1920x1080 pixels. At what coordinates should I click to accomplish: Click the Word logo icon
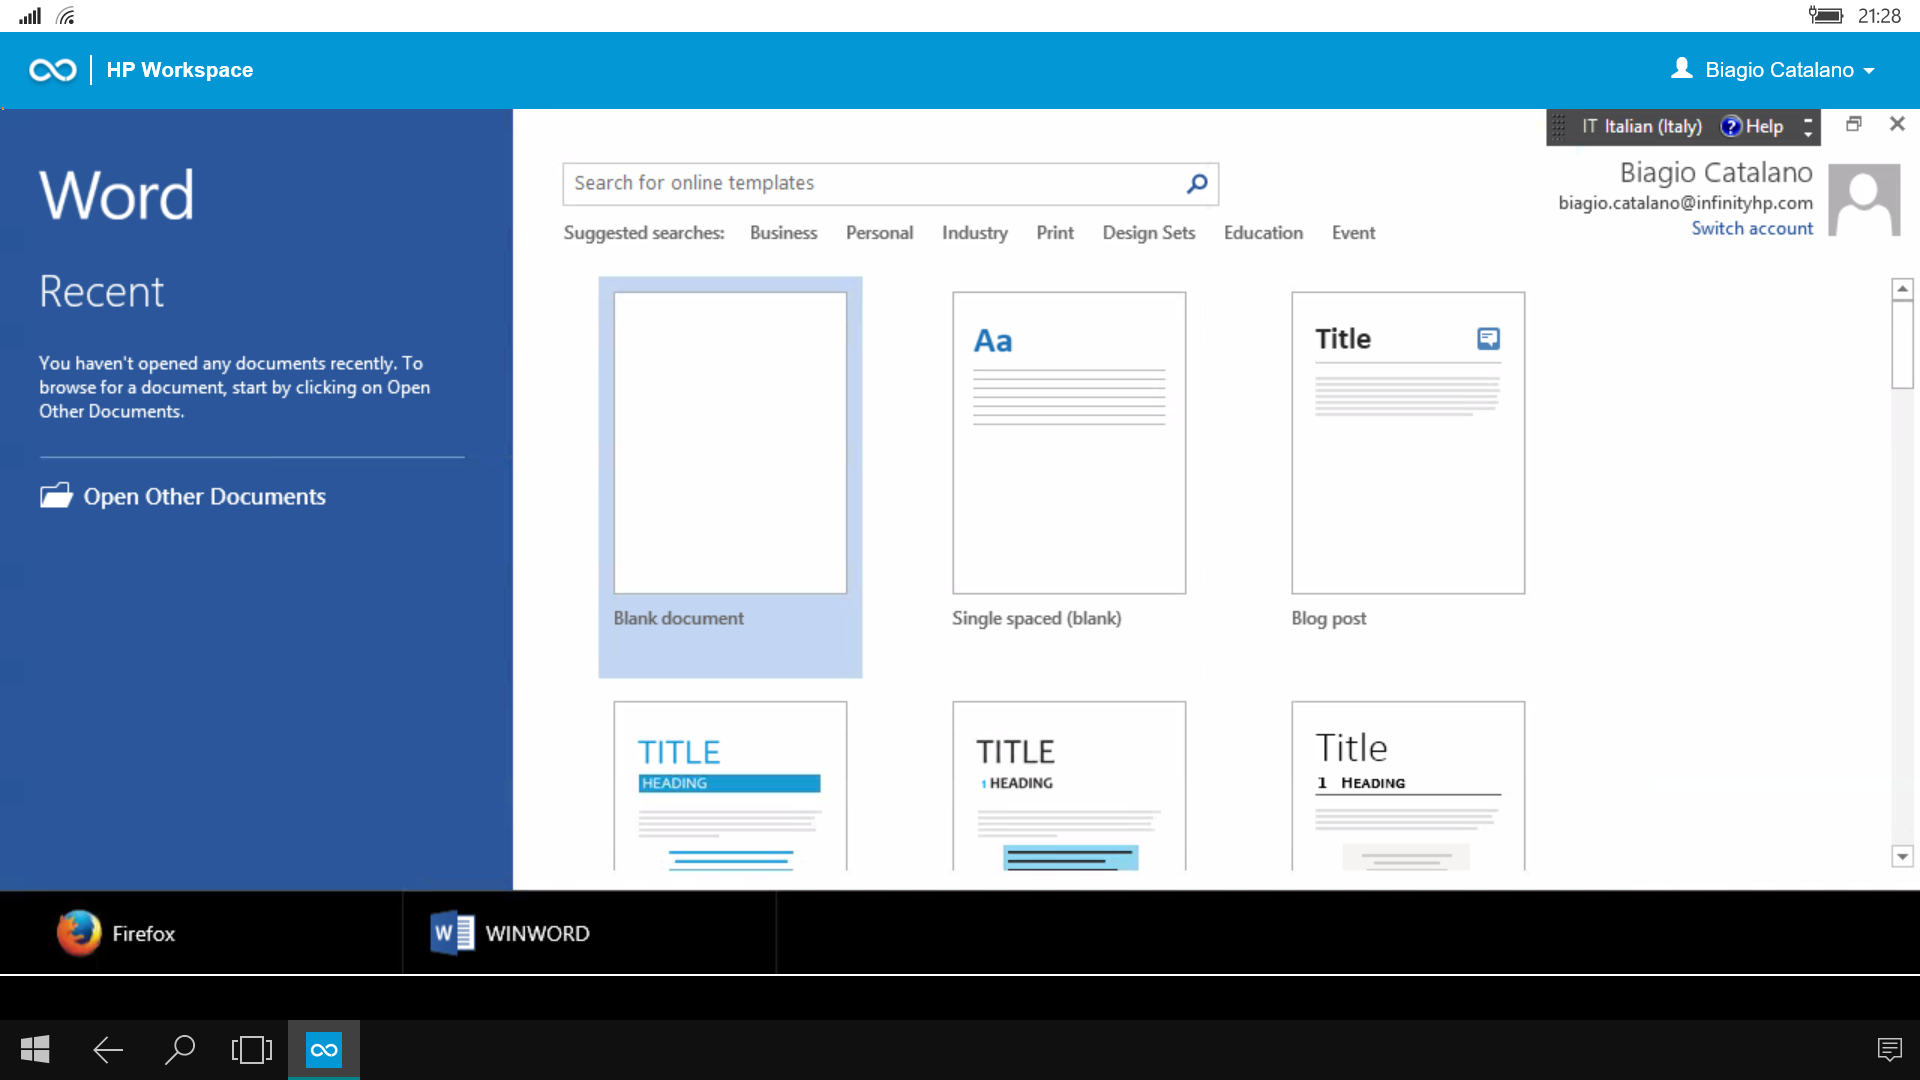[x=452, y=933]
